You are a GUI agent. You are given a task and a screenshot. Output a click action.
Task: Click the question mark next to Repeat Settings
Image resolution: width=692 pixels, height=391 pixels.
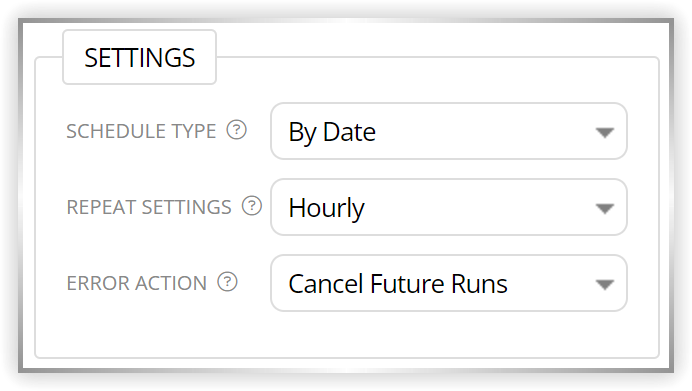click(x=252, y=206)
